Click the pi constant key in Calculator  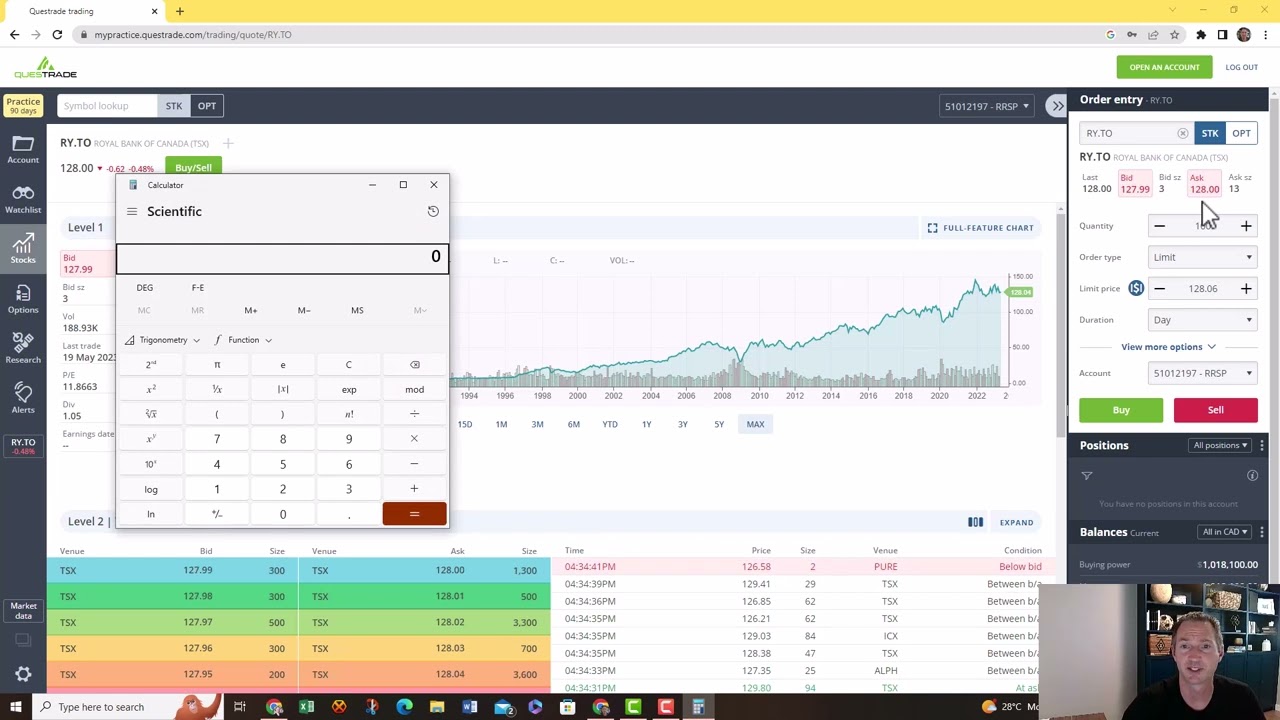[216, 364]
